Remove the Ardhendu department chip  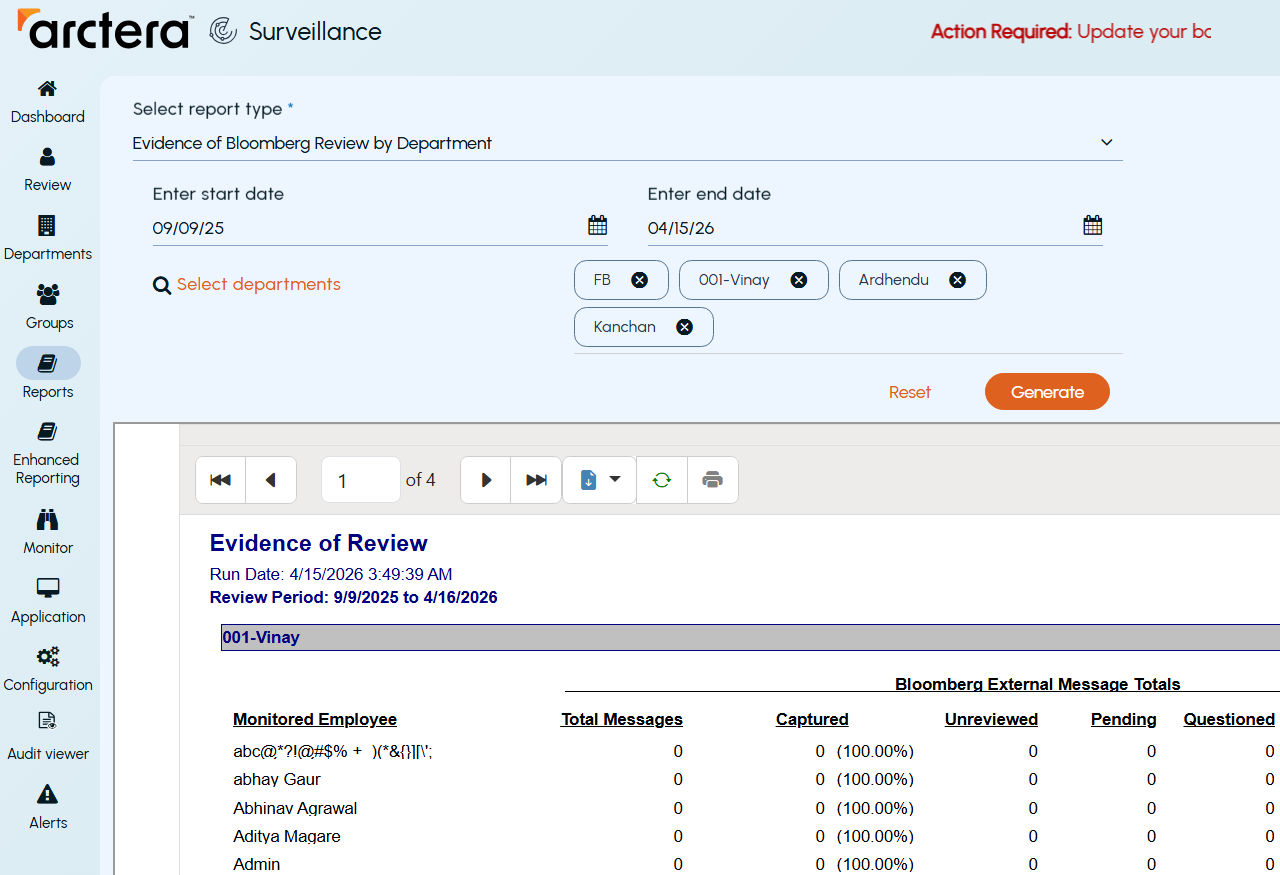tap(957, 280)
